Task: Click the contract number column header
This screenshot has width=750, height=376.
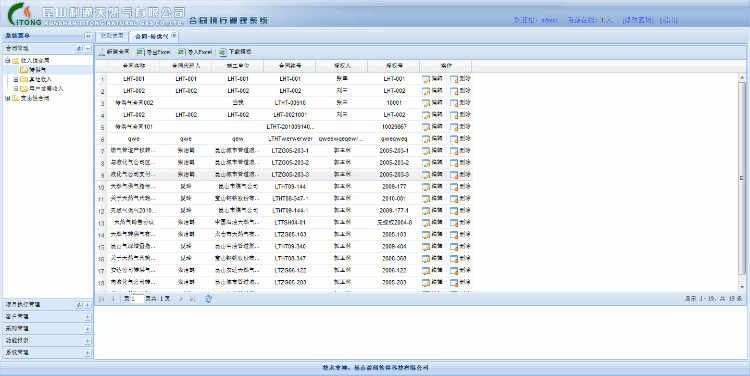Action: [x=290, y=66]
